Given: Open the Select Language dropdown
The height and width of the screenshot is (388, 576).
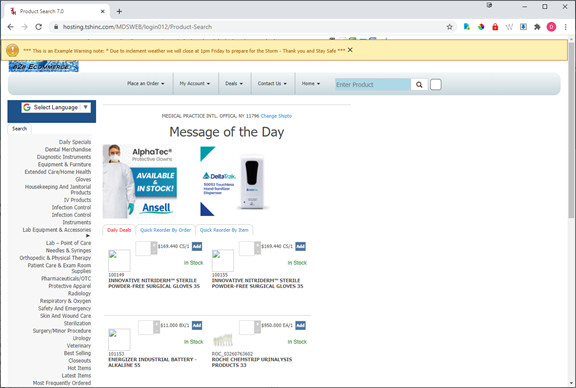Looking at the screenshot, I should click(x=56, y=107).
